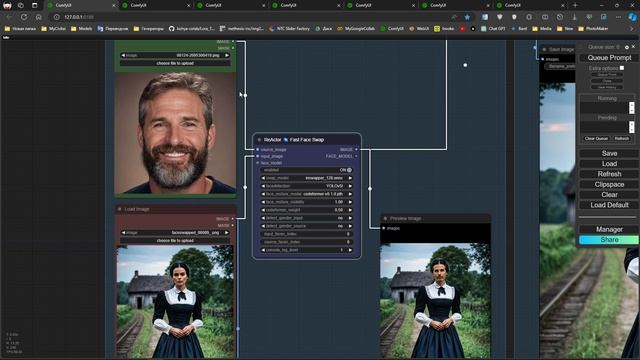Click the lower Load Image node's IMAGE output socket
Image resolution: width=640 pixels, height=360 pixels.
click(233, 219)
